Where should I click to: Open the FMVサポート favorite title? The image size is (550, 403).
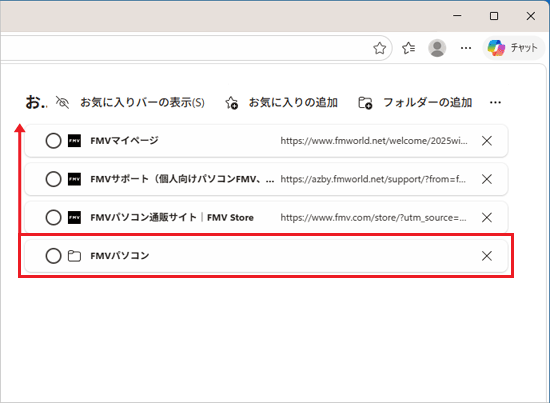click(x=182, y=179)
